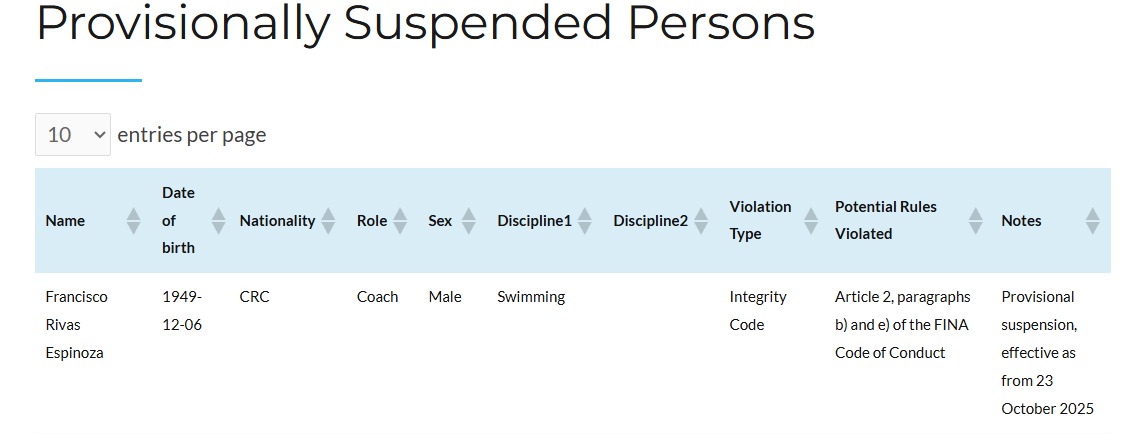Click the Provisional suspension notes cell

tap(1047, 352)
